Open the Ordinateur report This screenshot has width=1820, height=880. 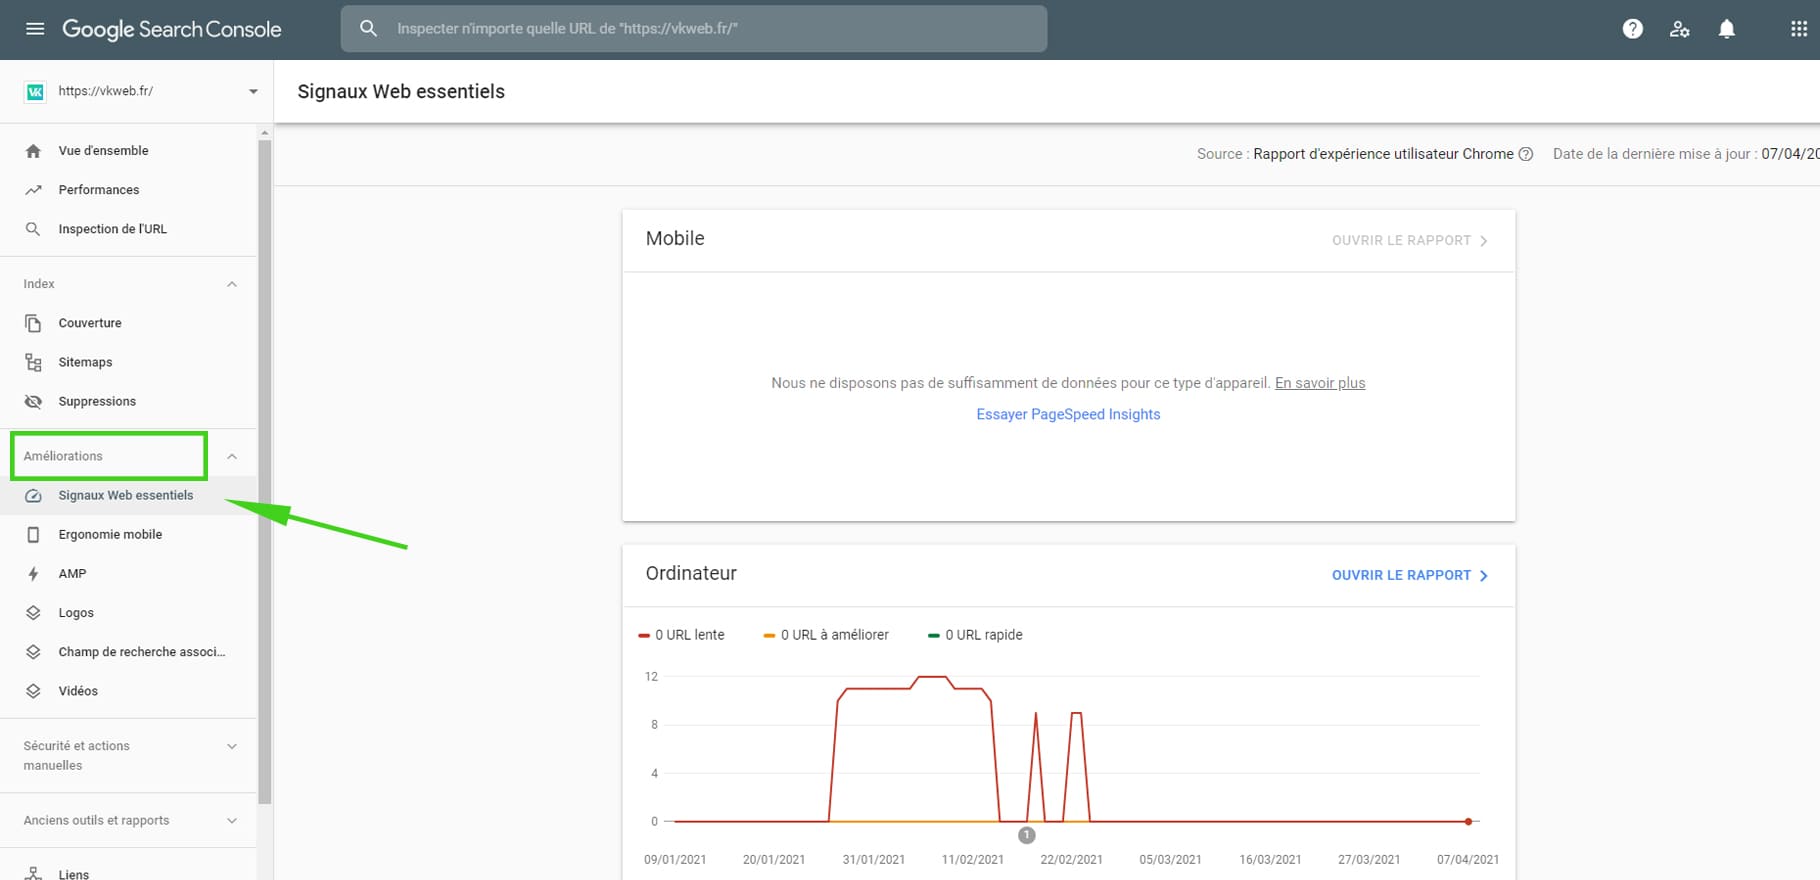(x=1410, y=575)
